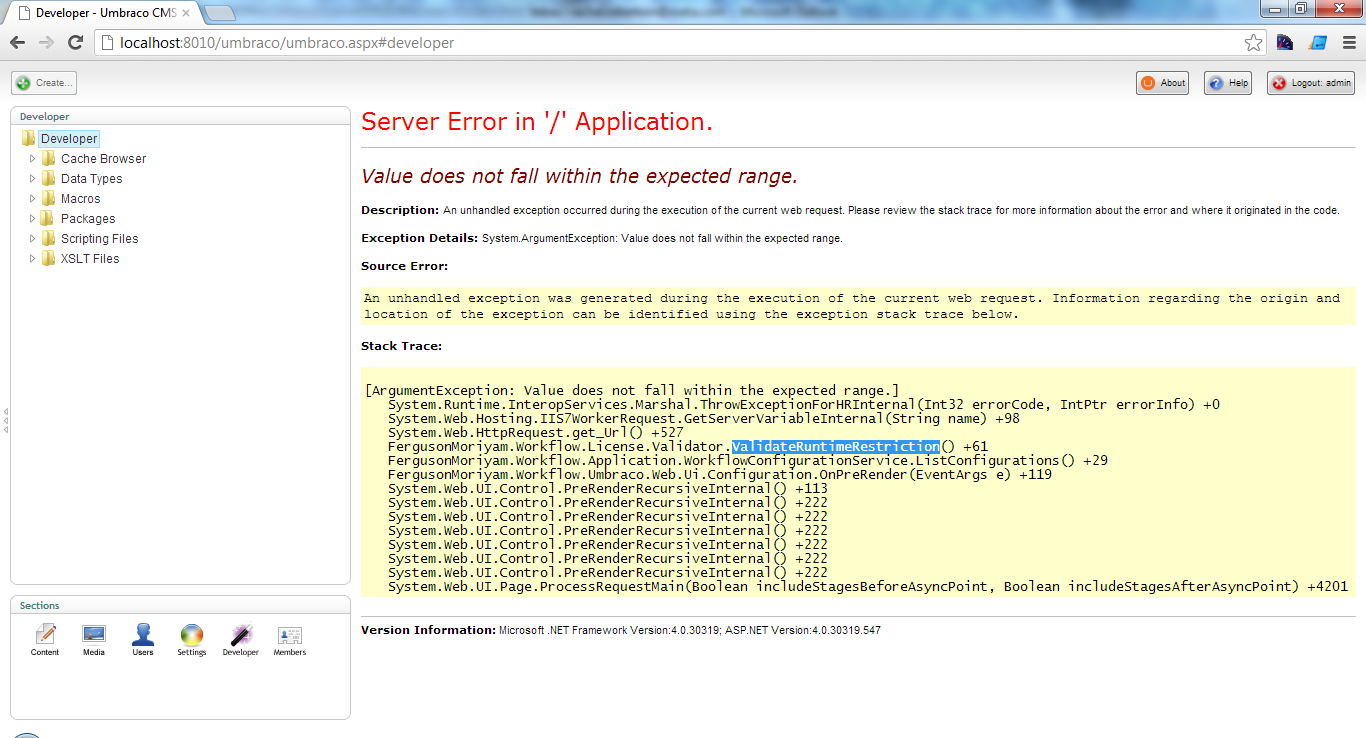
Task: Select XSLT Files in the tree
Action: (90, 259)
